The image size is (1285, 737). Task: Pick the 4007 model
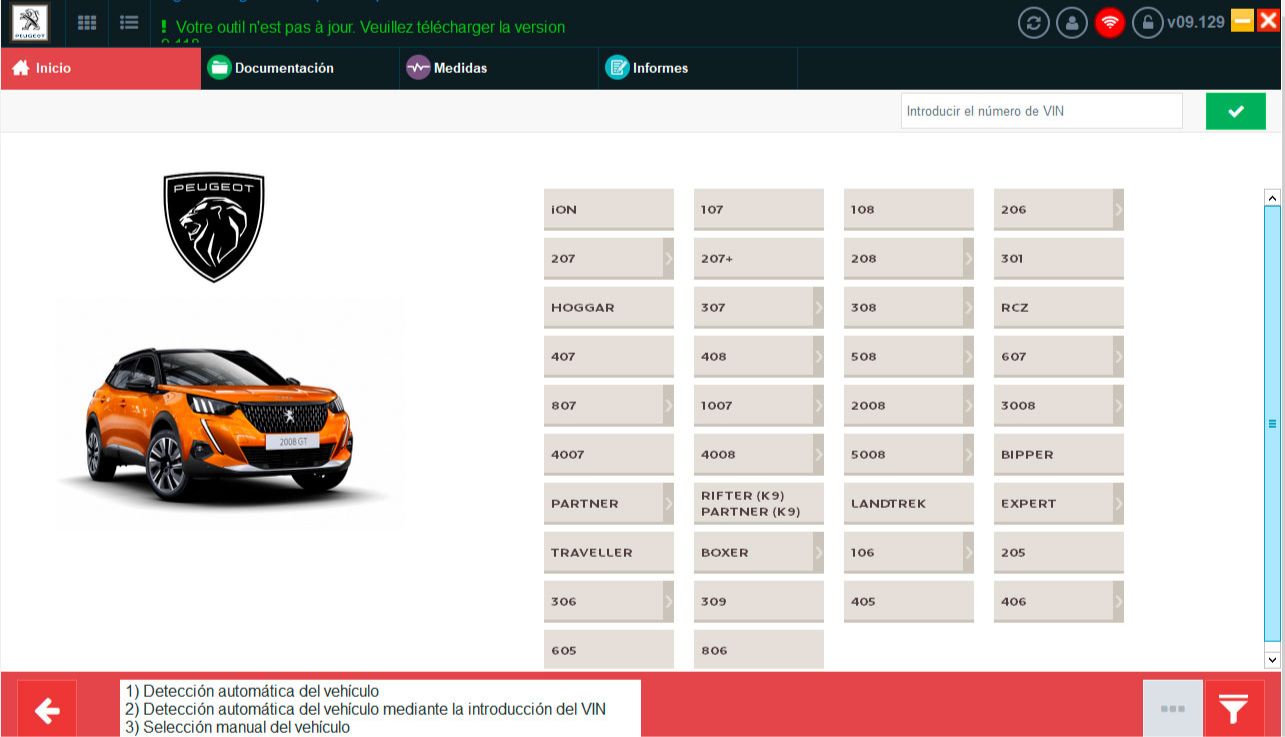coord(609,454)
